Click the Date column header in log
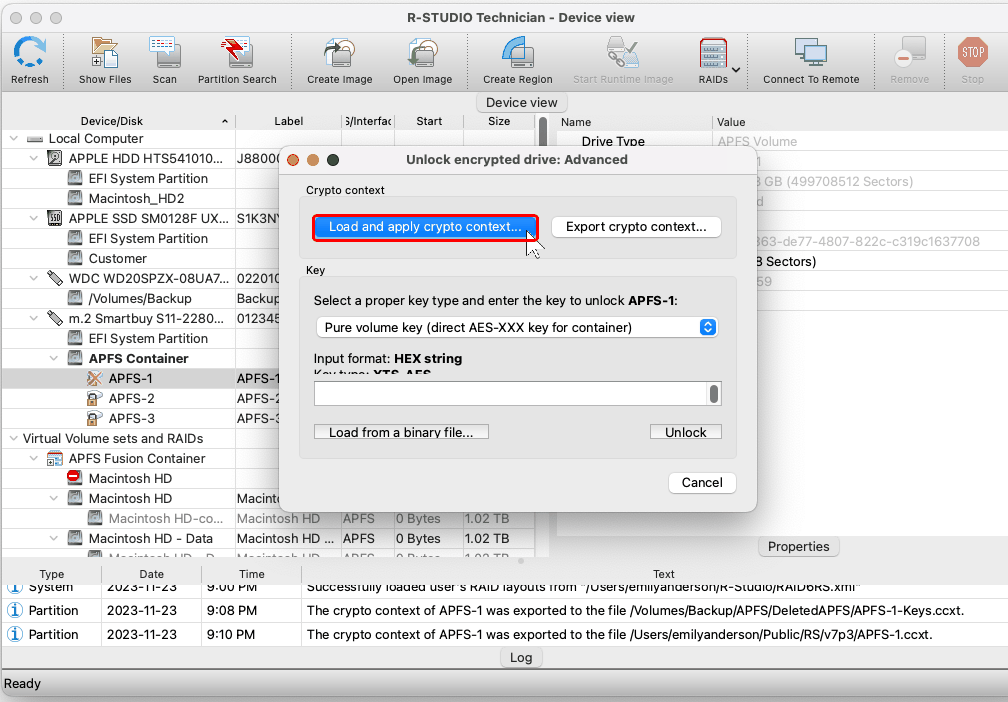 click(x=151, y=574)
